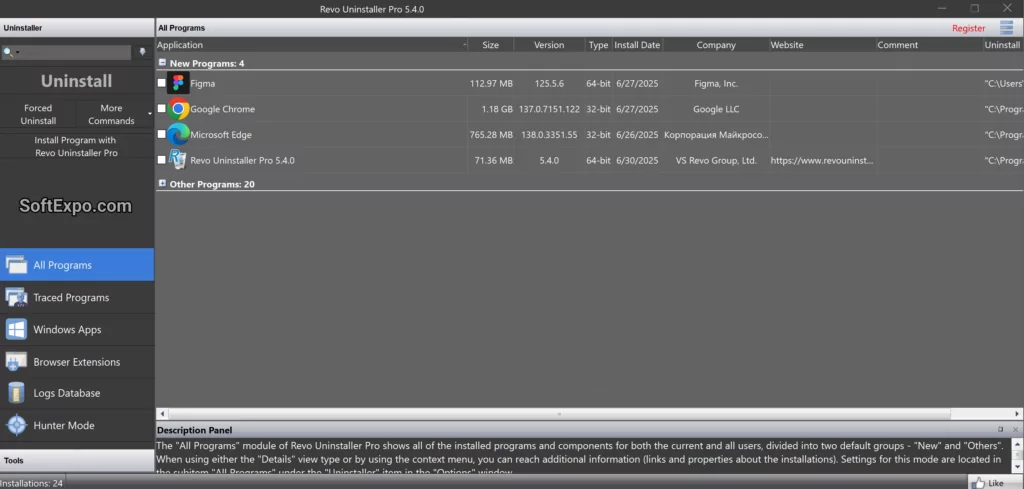Open the Logs Database section

pyautogui.click(x=77, y=393)
